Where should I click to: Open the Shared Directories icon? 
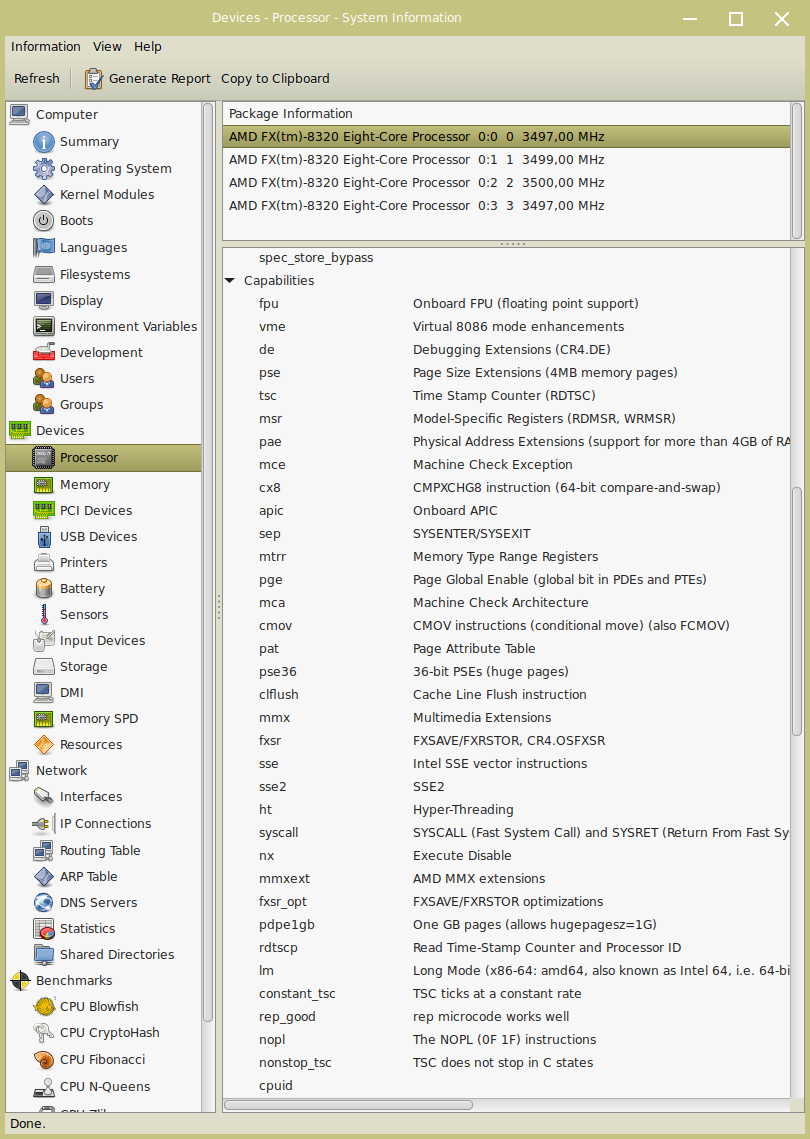click(x=44, y=954)
